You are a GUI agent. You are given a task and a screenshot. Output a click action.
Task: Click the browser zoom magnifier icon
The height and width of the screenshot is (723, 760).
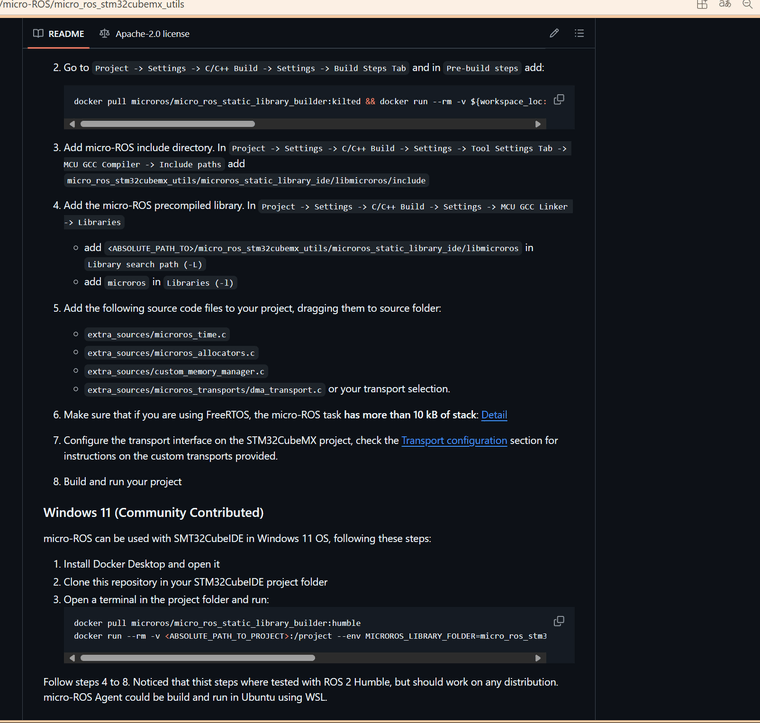747,5
